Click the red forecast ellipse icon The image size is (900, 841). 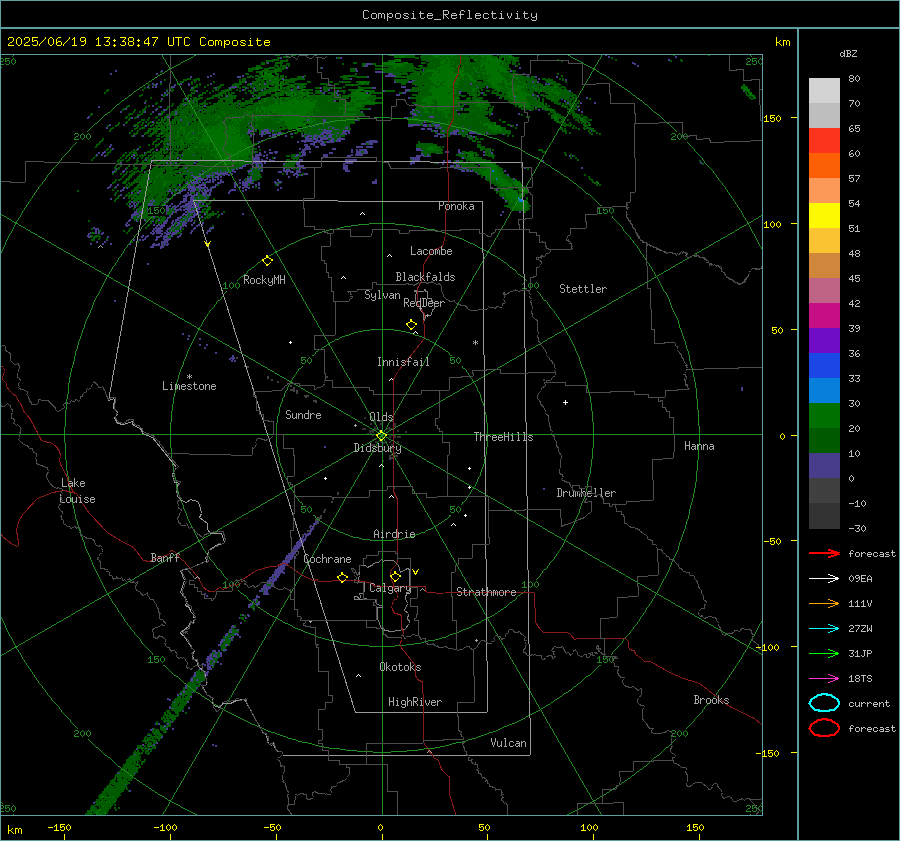(824, 728)
